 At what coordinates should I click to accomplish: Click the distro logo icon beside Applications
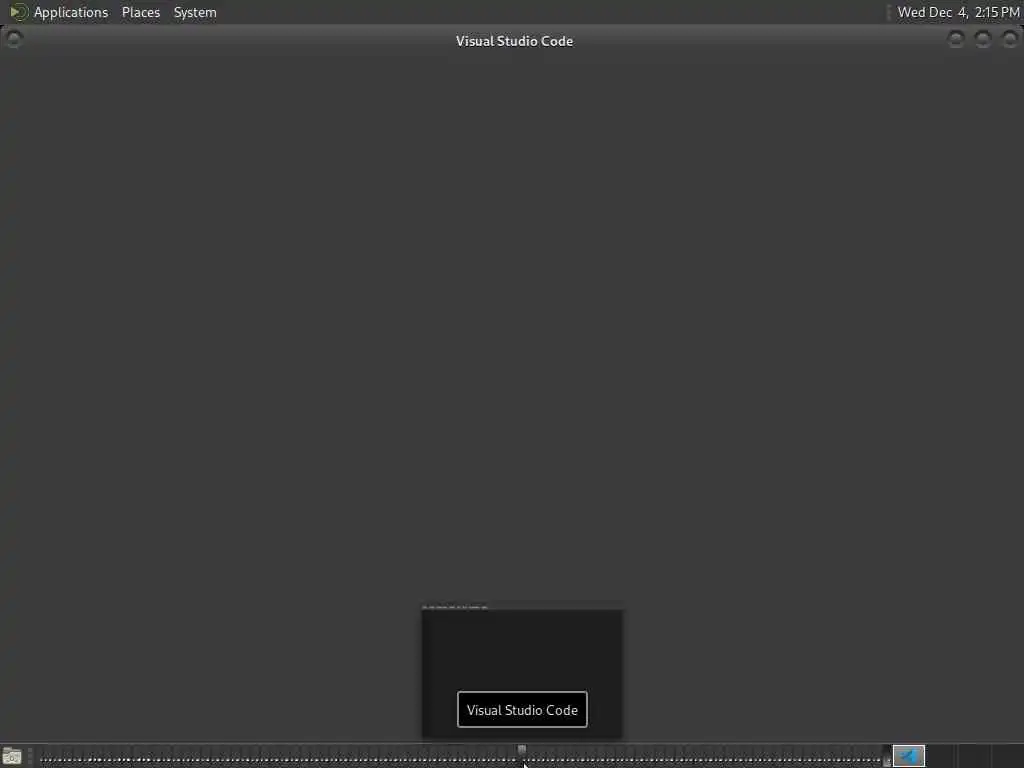(x=18, y=12)
